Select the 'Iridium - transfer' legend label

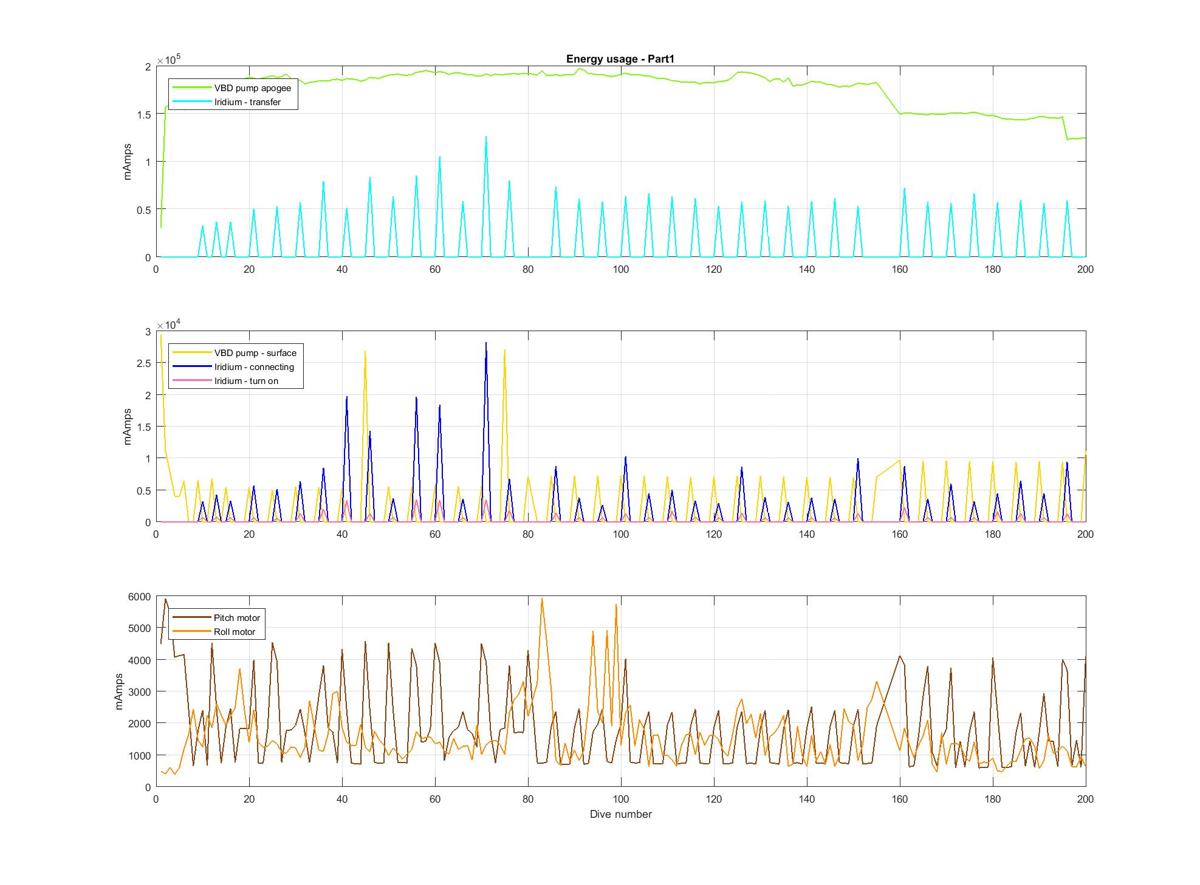248,102
